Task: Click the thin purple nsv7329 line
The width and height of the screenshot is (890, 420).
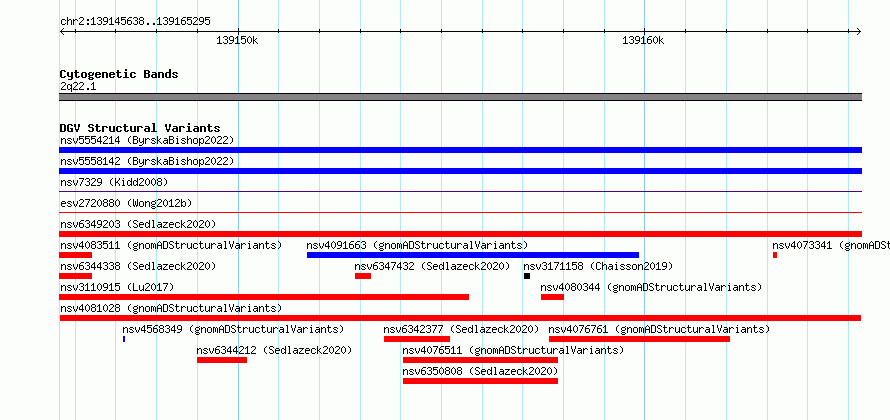Action: pyautogui.click(x=460, y=192)
